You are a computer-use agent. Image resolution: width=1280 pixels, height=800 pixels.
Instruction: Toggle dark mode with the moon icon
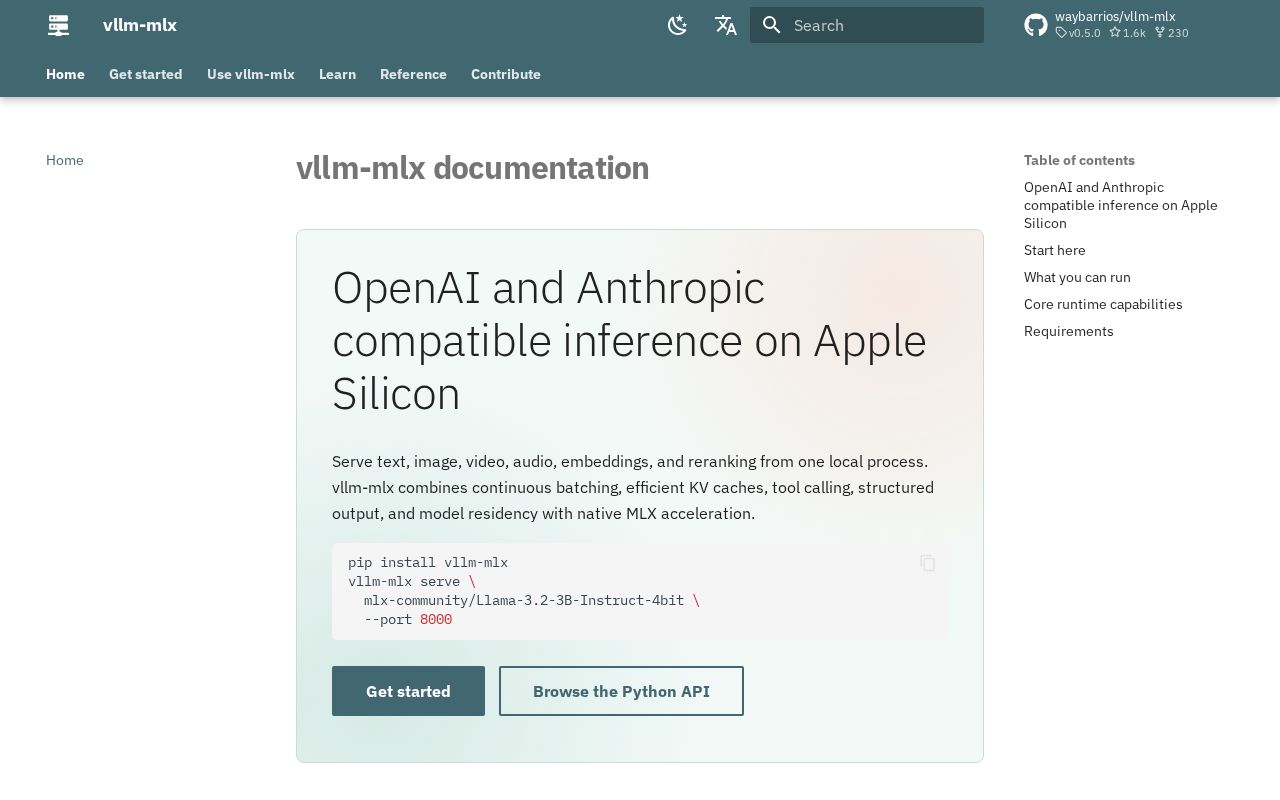678,25
